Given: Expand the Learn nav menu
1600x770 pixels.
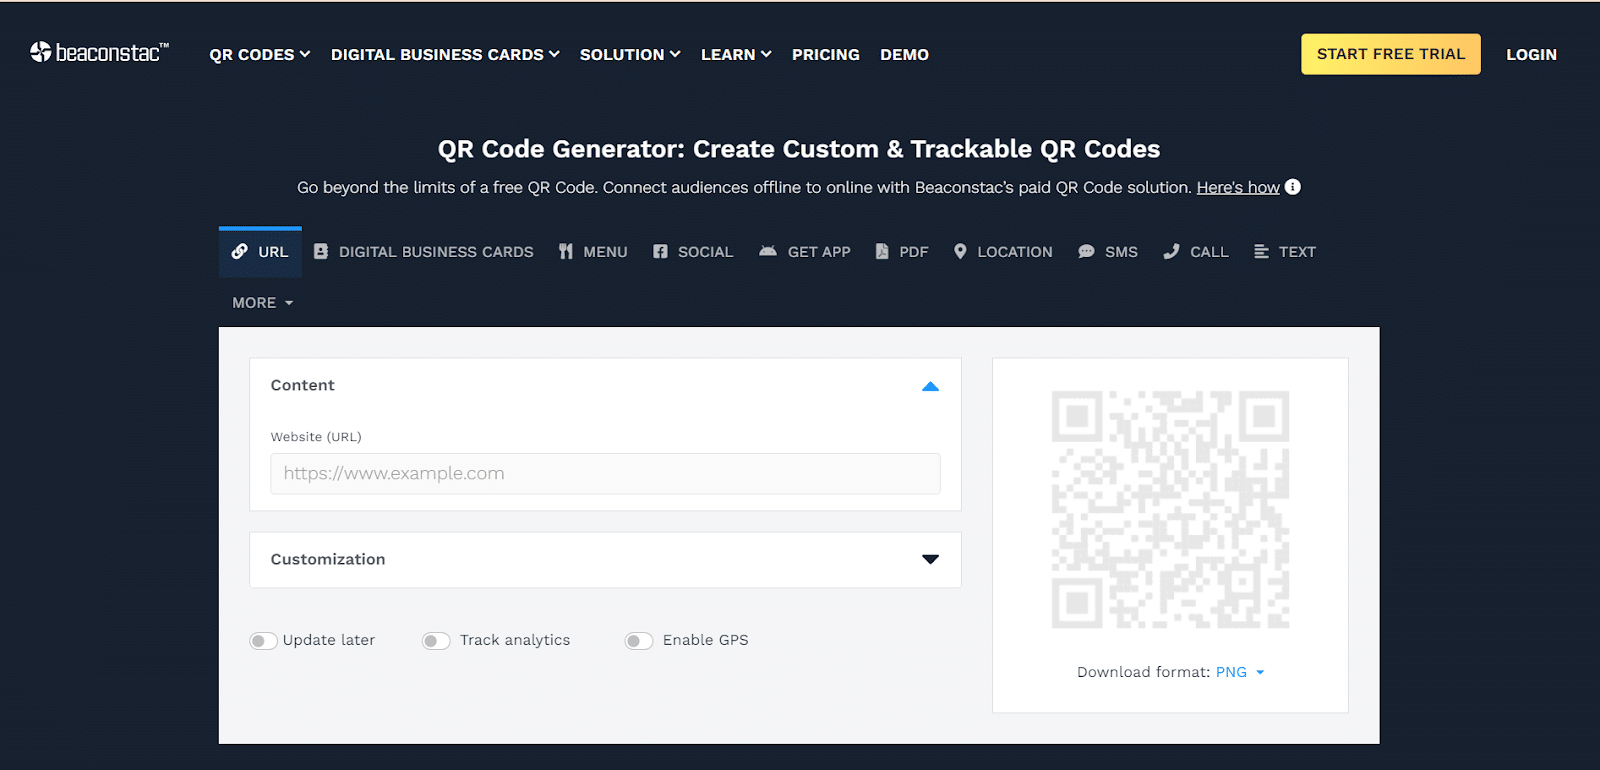Looking at the screenshot, I should (x=736, y=54).
